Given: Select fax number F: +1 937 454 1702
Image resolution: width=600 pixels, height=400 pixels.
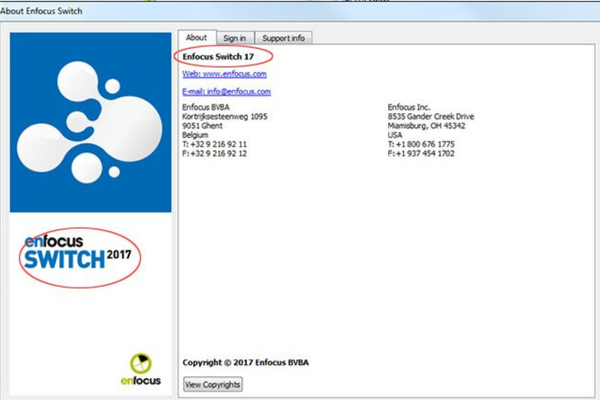Looking at the screenshot, I should click(421, 153).
